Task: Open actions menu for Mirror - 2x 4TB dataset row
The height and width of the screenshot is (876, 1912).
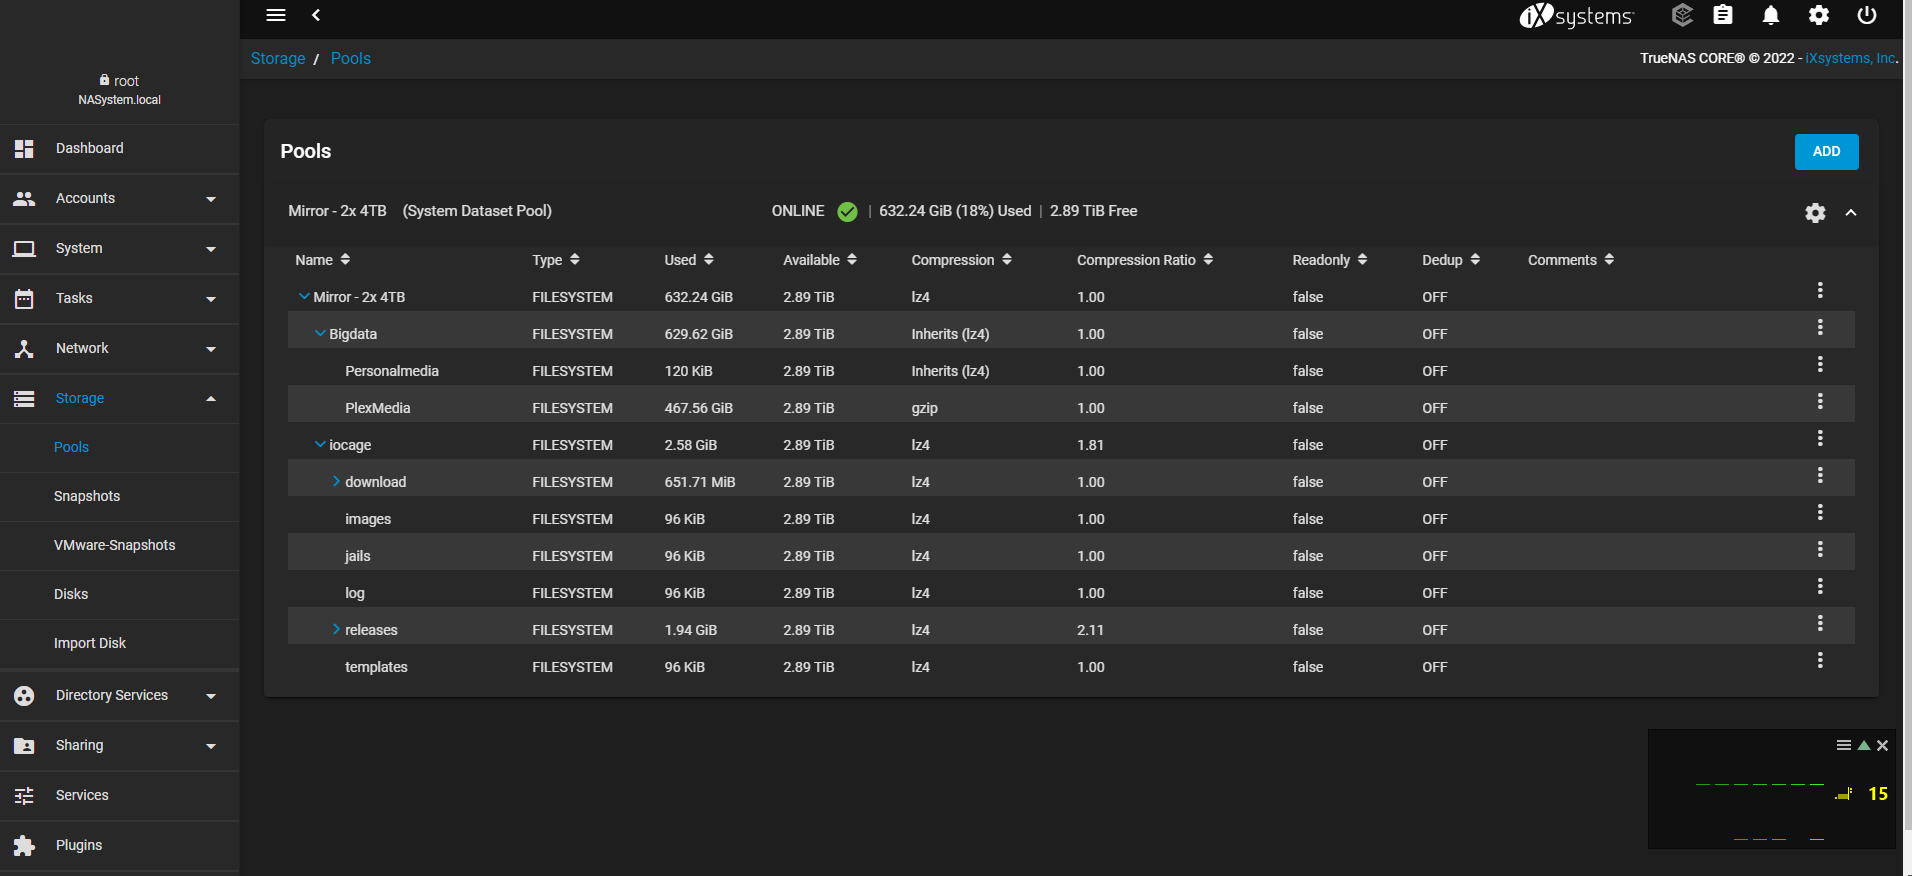Action: 1820,290
